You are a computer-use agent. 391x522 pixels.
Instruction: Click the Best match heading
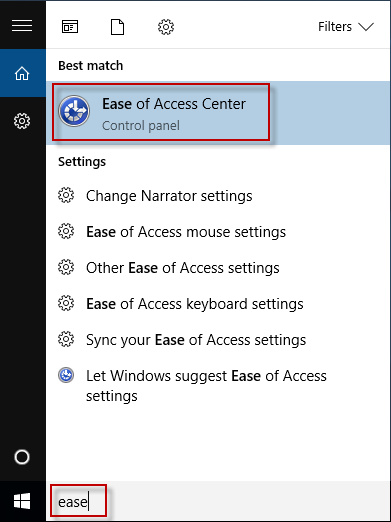point(91,66)
